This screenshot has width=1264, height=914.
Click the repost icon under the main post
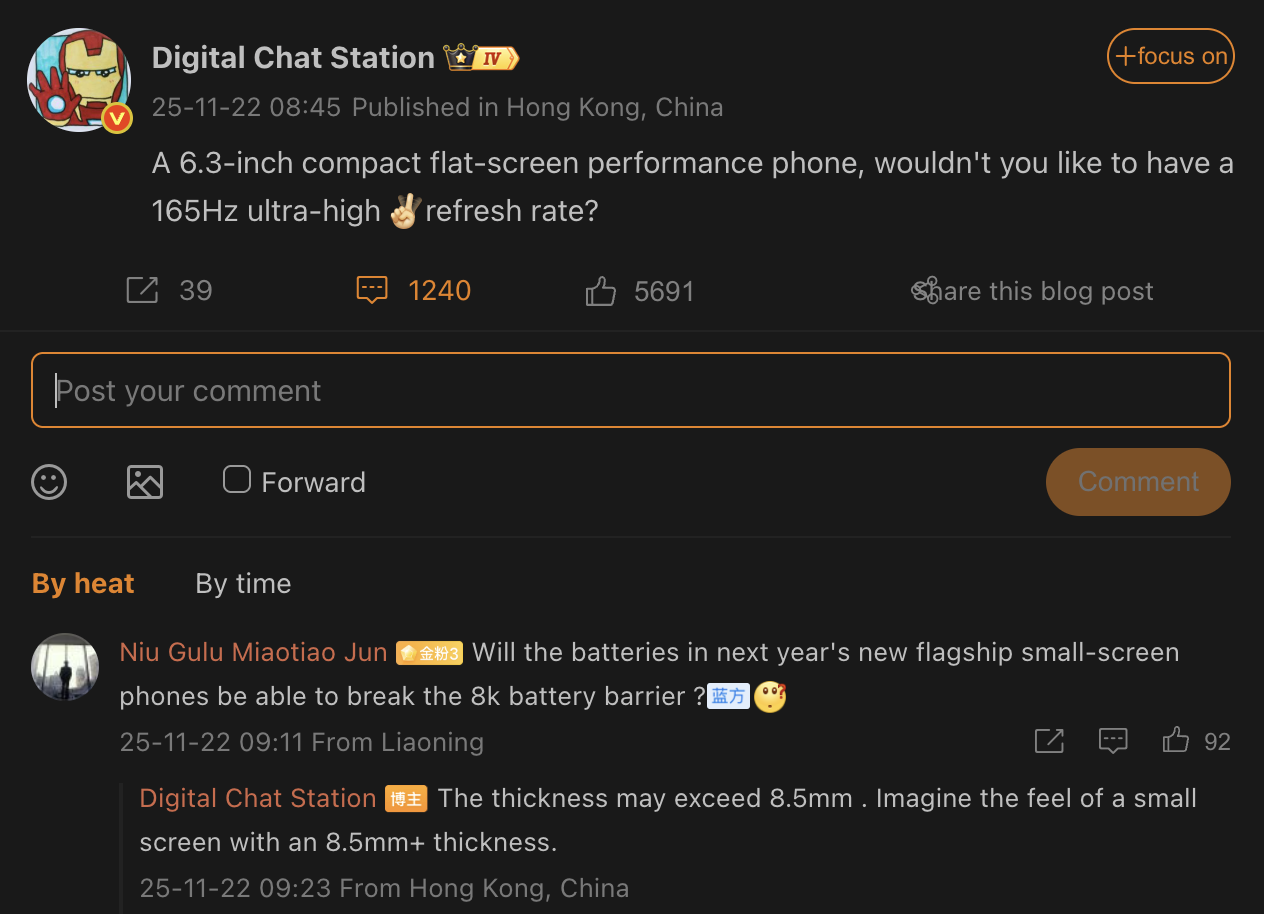tap(142, 291)
